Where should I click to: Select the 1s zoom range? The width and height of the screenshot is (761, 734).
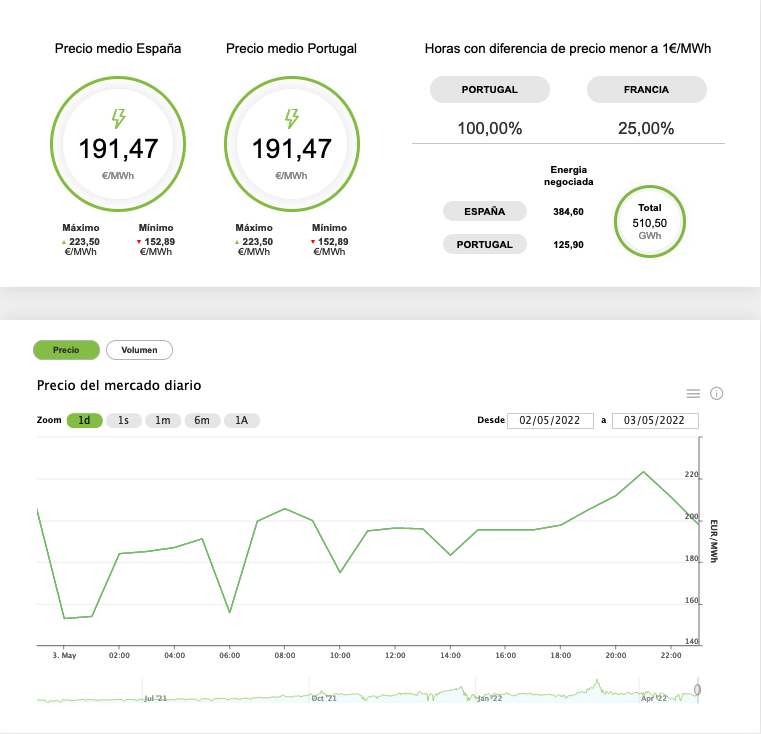point(124,420)
